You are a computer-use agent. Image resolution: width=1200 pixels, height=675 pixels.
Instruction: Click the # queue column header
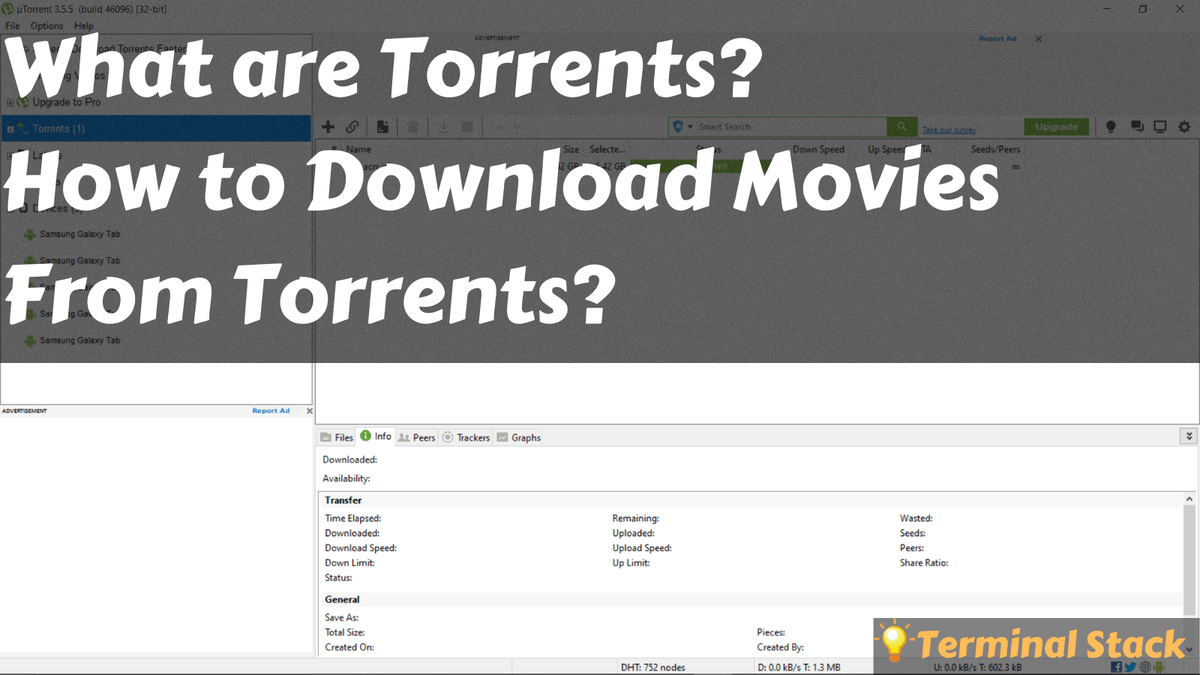[x=334, y=149]
